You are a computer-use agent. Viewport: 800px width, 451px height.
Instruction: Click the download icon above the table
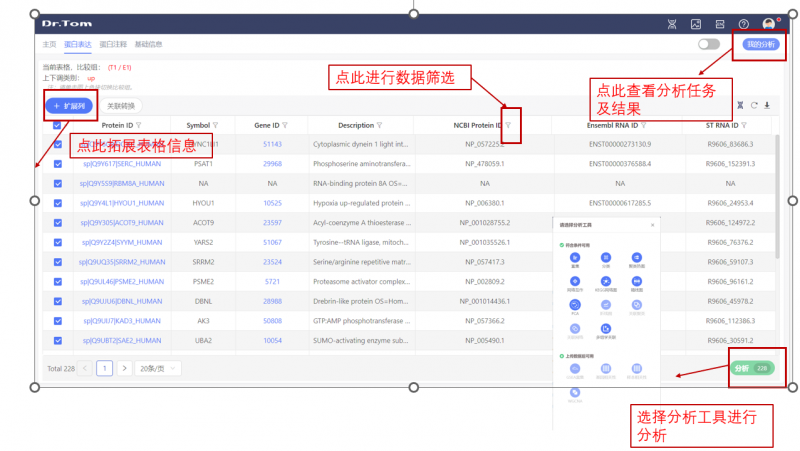click(x=766, y=104)
